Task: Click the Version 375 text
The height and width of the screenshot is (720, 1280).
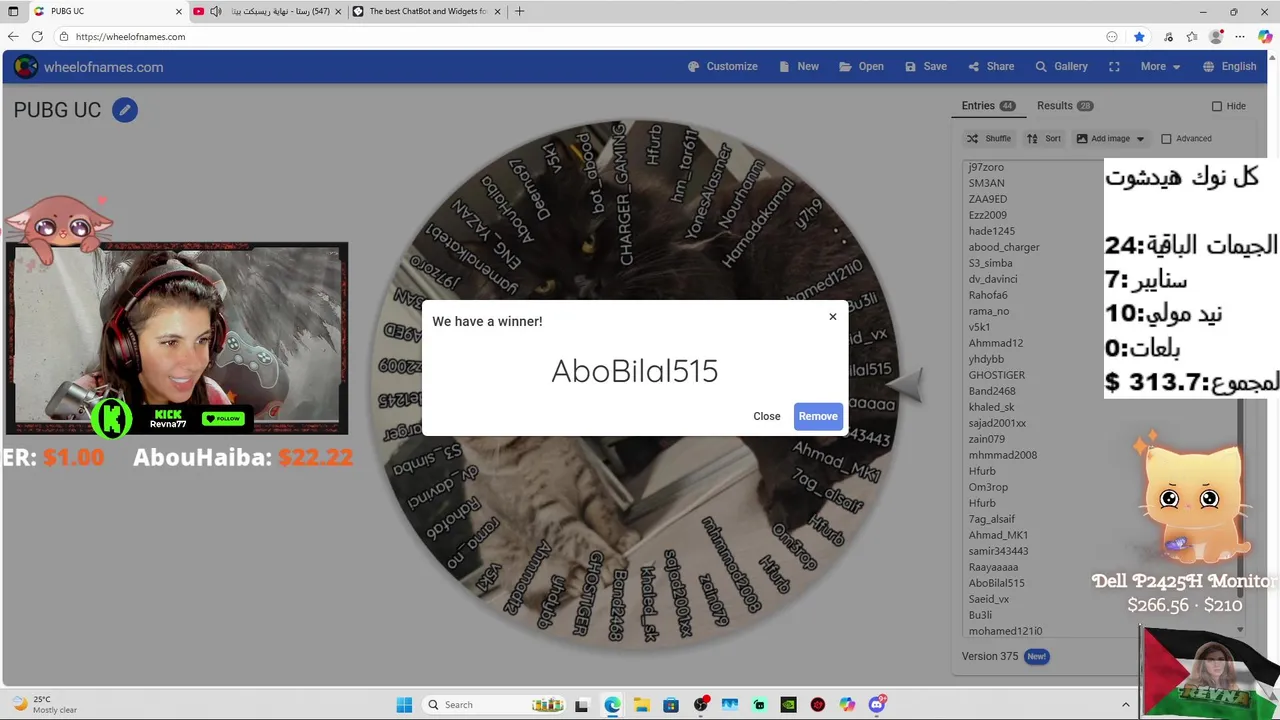Action: [989, 657]
